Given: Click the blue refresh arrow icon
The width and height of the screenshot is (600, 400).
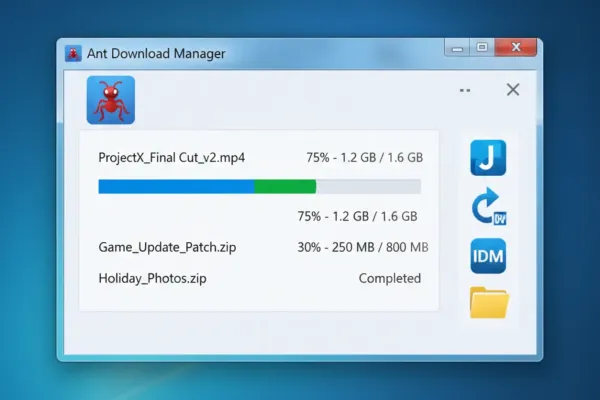Looking at the screenshot, I should pos(489,206).
